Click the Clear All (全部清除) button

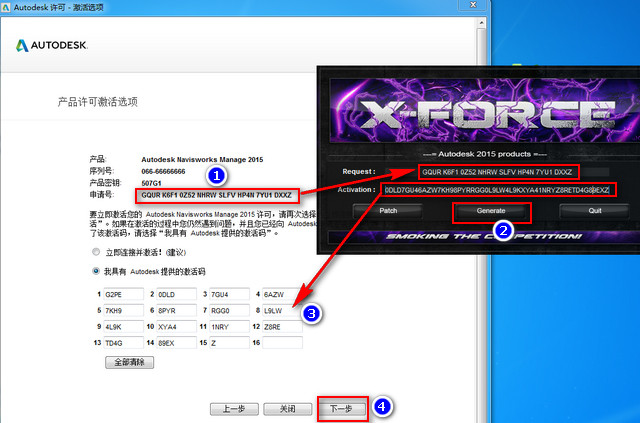point(129,362)
